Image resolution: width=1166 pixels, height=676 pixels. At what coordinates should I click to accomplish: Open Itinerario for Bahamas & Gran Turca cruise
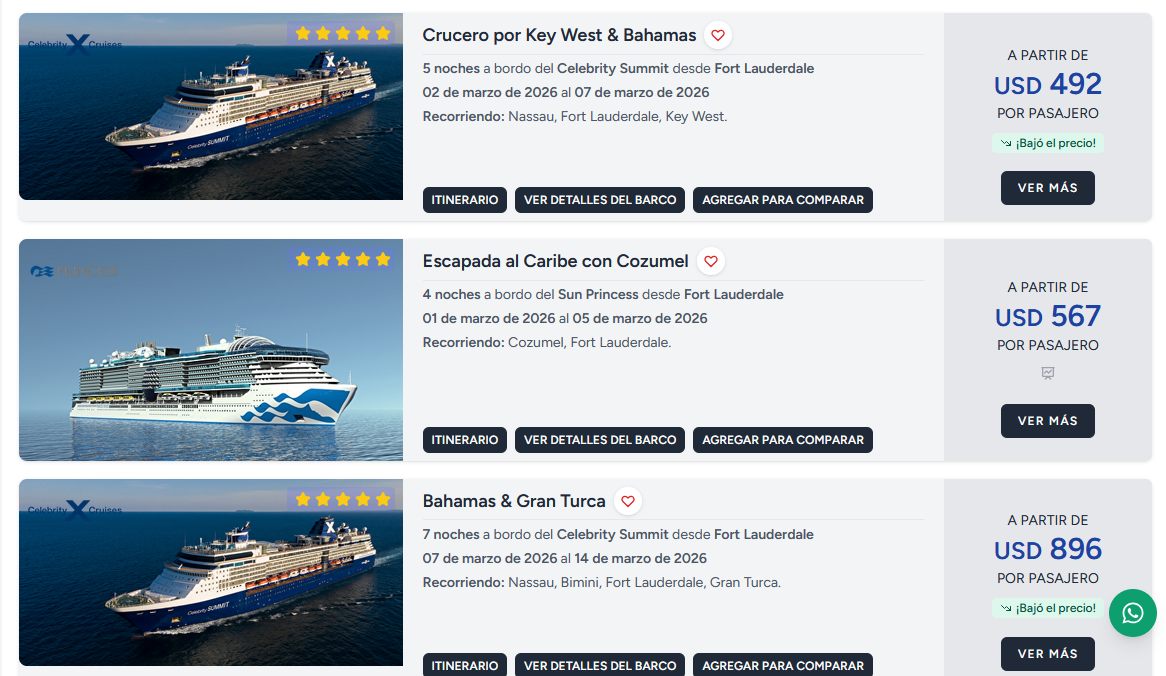coord(465,665)
